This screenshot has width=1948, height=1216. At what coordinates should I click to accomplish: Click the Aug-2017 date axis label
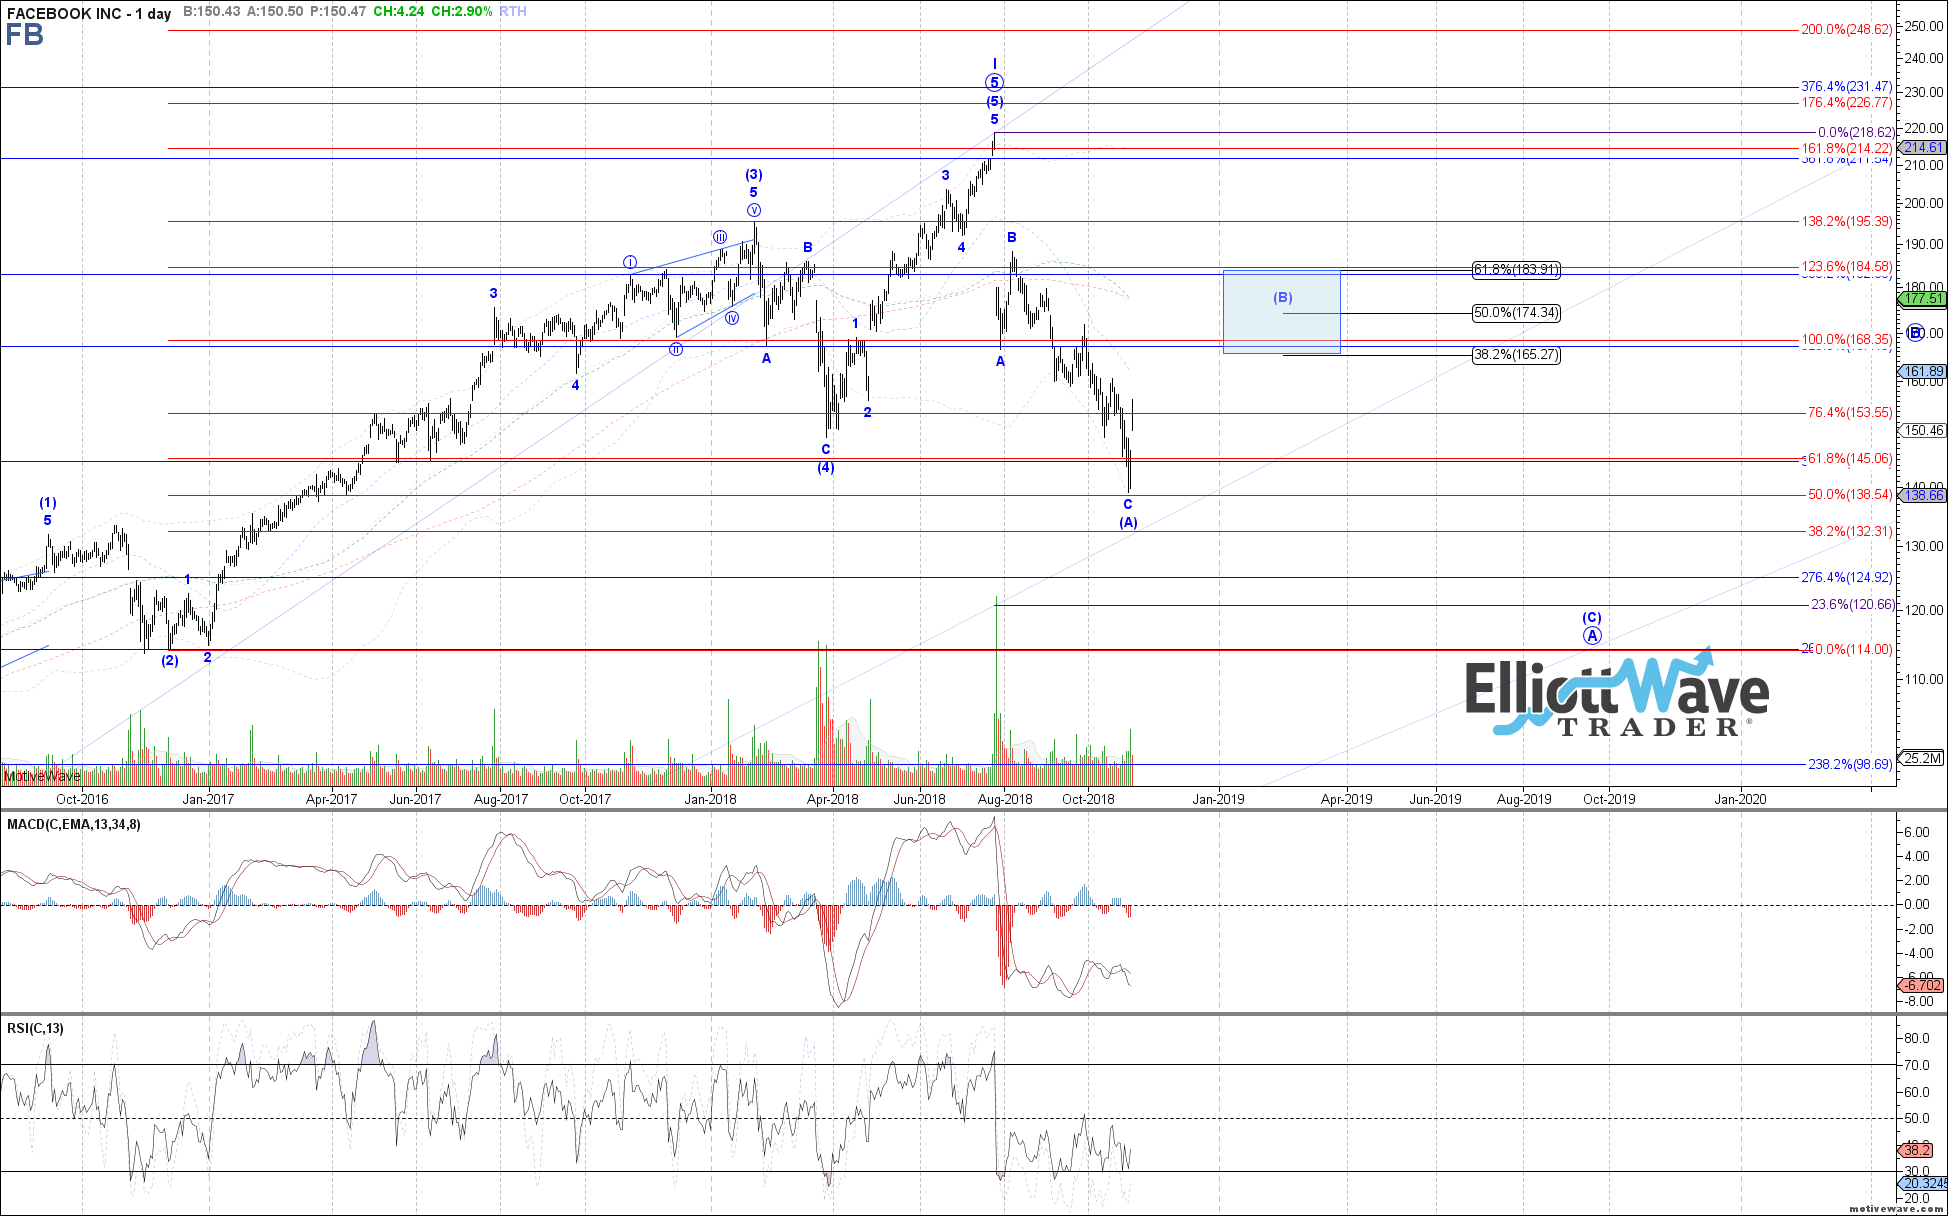click(501, 799)
